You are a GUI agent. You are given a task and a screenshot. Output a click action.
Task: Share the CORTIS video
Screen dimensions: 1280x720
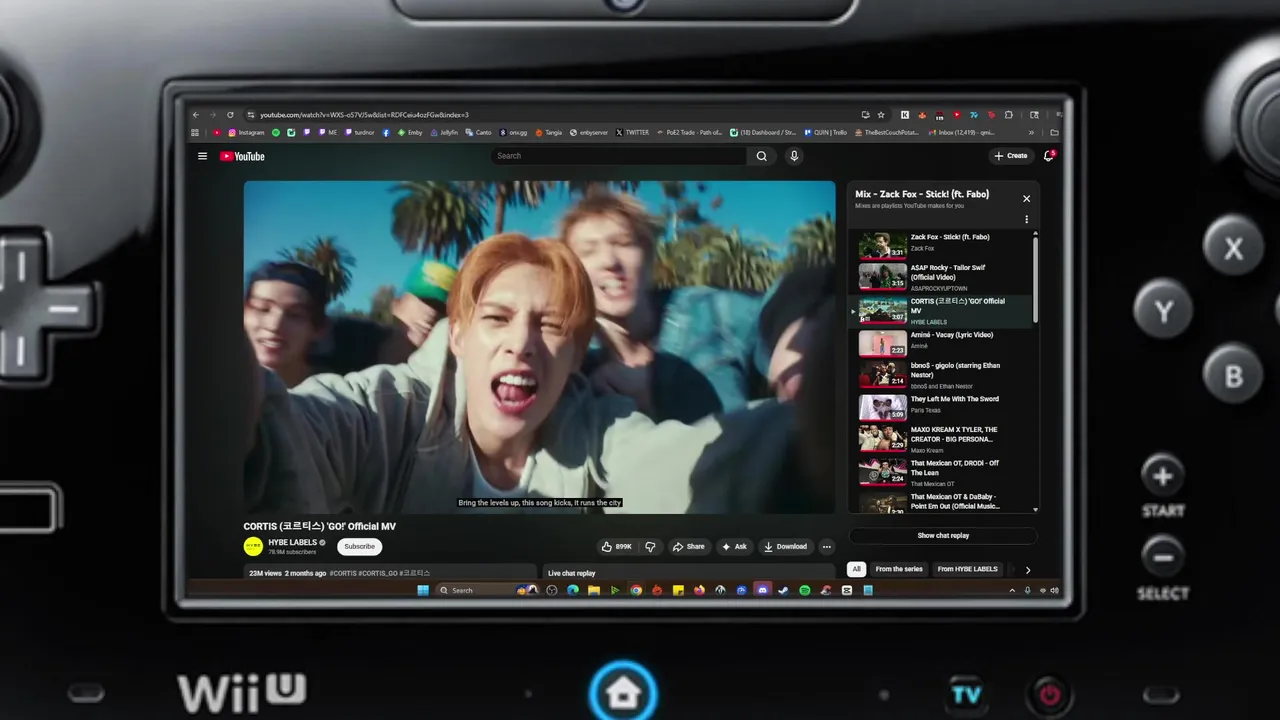(688, 547)
